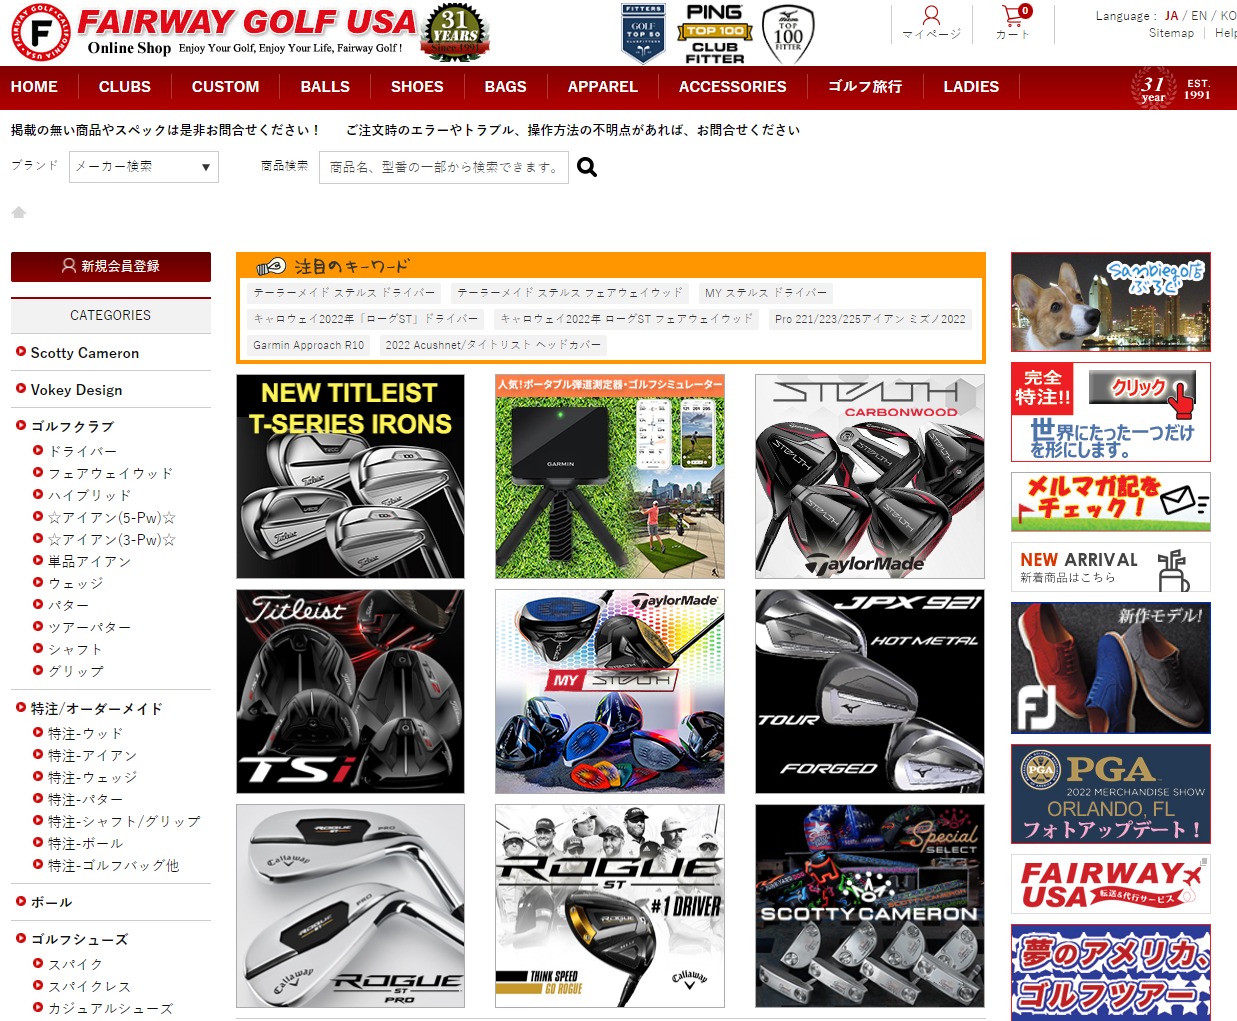Image resolution: width=1237 pixels, height=1021 pixels.
Task: Open the Rogue ST Pro irons banner
Action: point(350,906)
